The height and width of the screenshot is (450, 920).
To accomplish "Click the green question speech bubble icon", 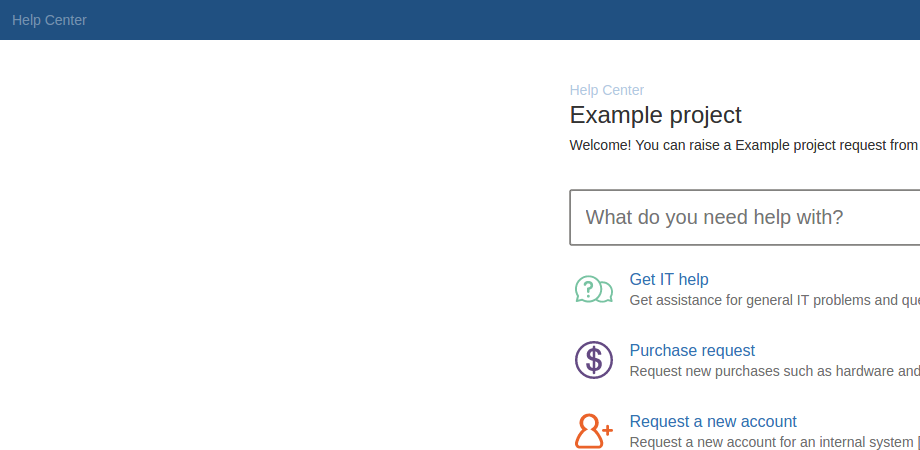I will pos(594,289).
